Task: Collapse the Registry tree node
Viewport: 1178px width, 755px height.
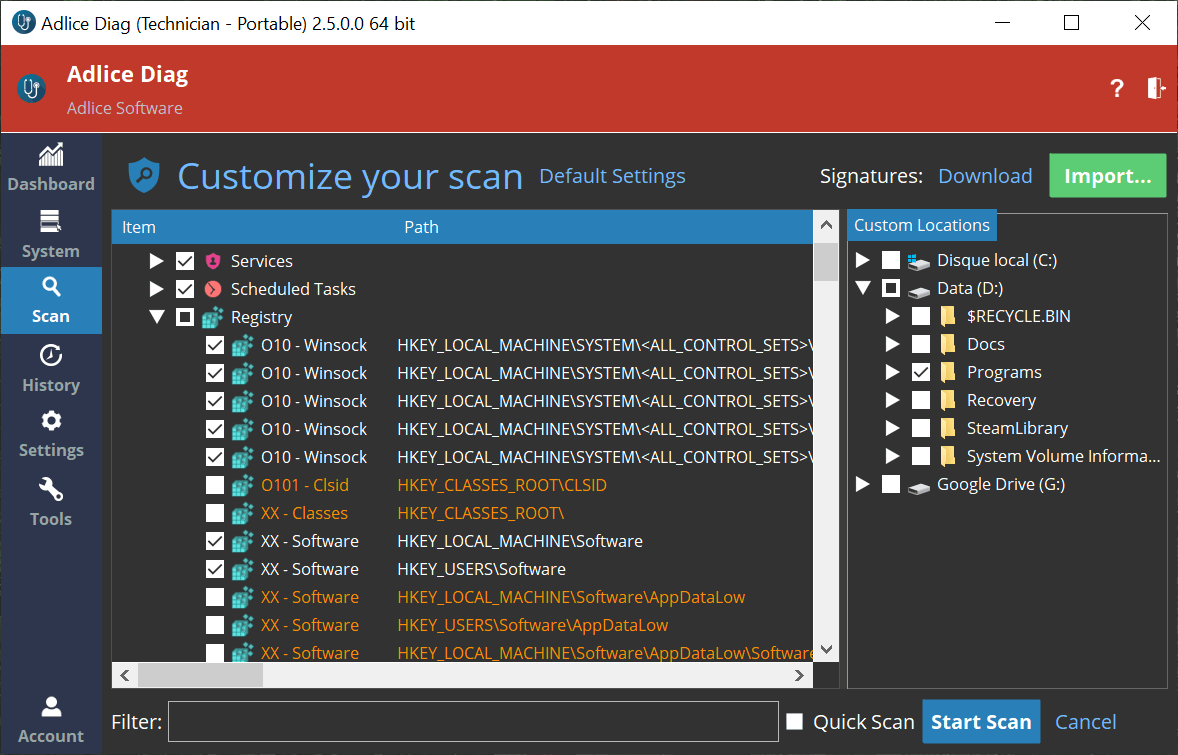Action: click(156, 317)
